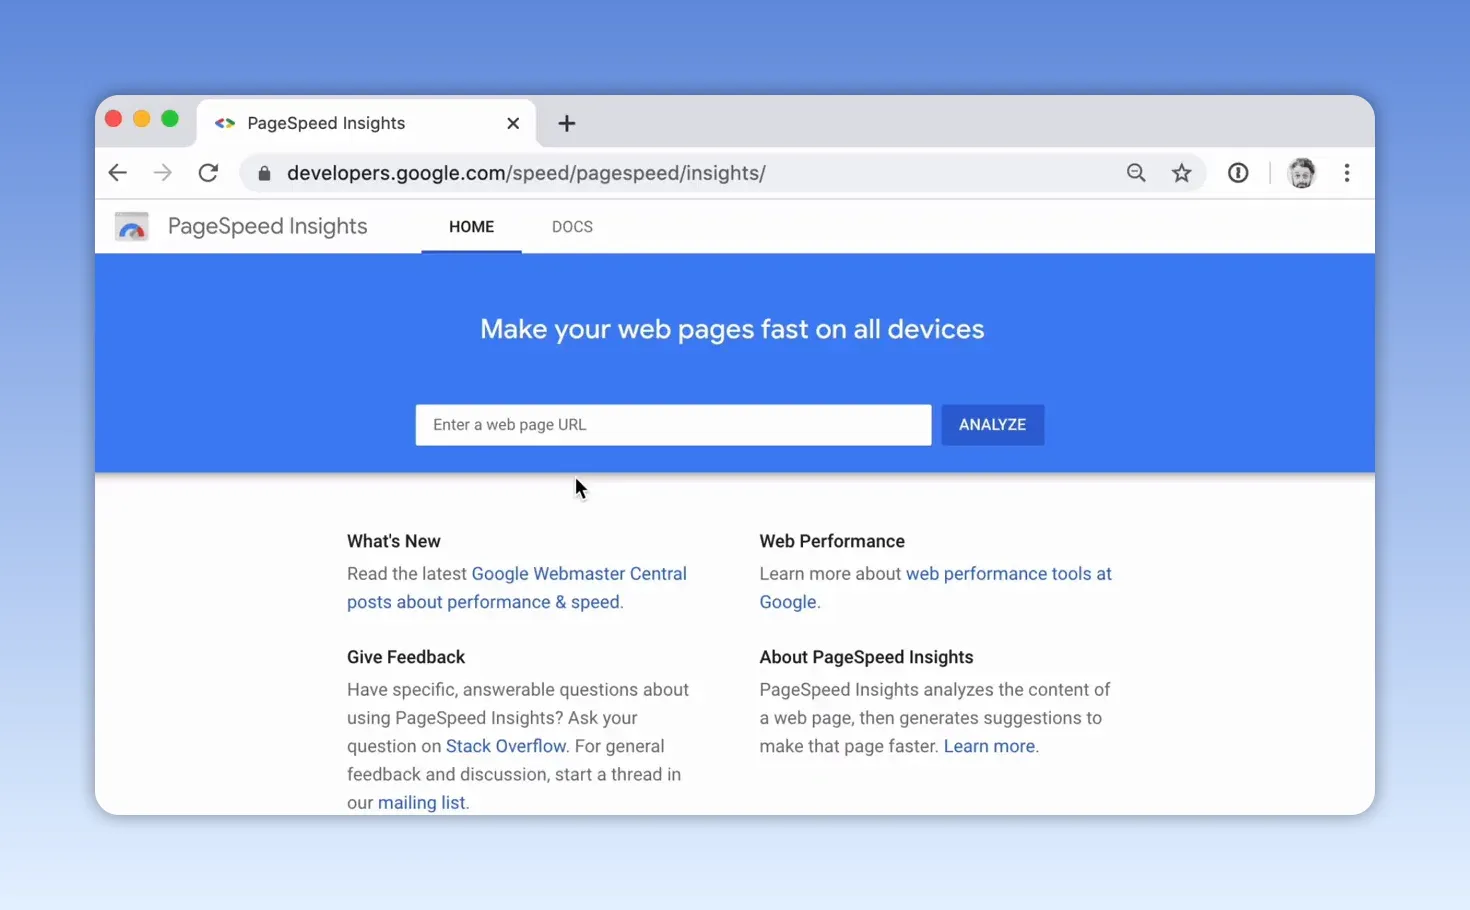Click the PageSpeed Insights header title
This screenshot has height=910, width=1470.
click(267, 227)
